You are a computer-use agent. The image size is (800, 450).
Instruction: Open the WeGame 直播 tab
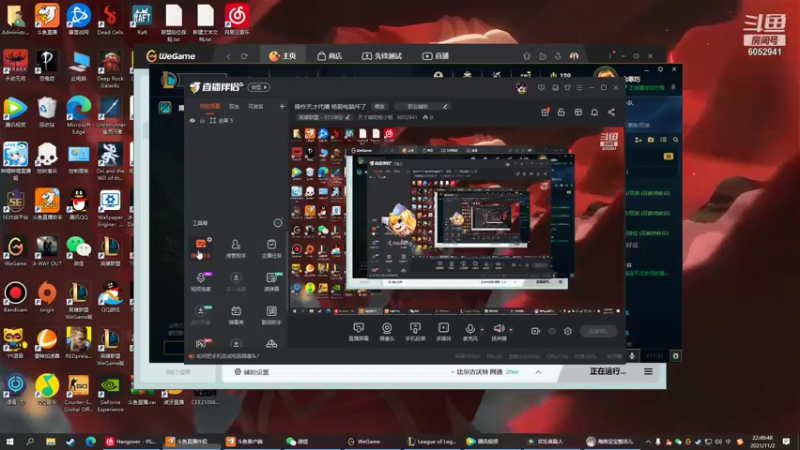click(435, 56)
